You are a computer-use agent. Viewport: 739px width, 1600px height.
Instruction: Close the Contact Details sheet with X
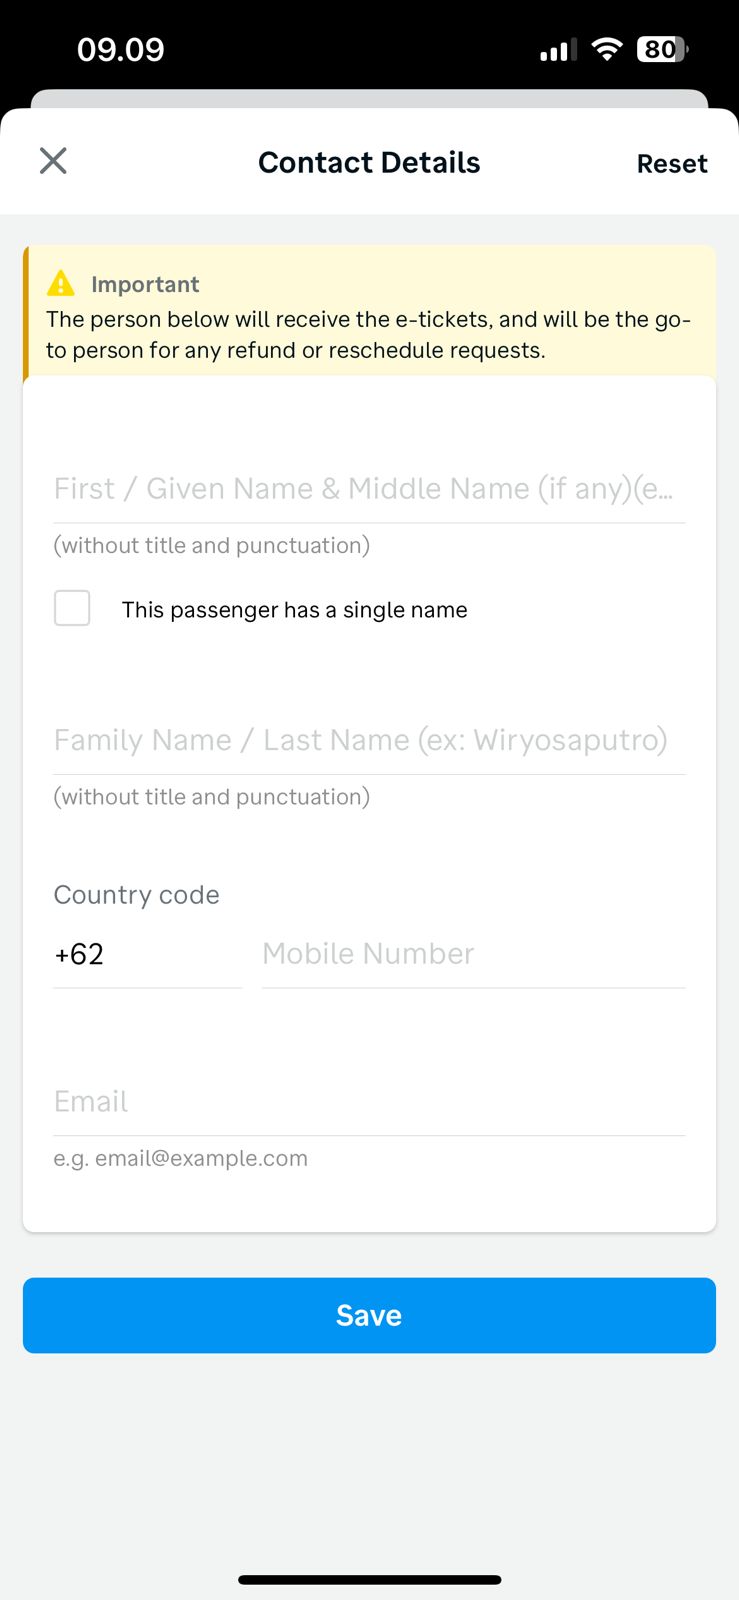53,161
